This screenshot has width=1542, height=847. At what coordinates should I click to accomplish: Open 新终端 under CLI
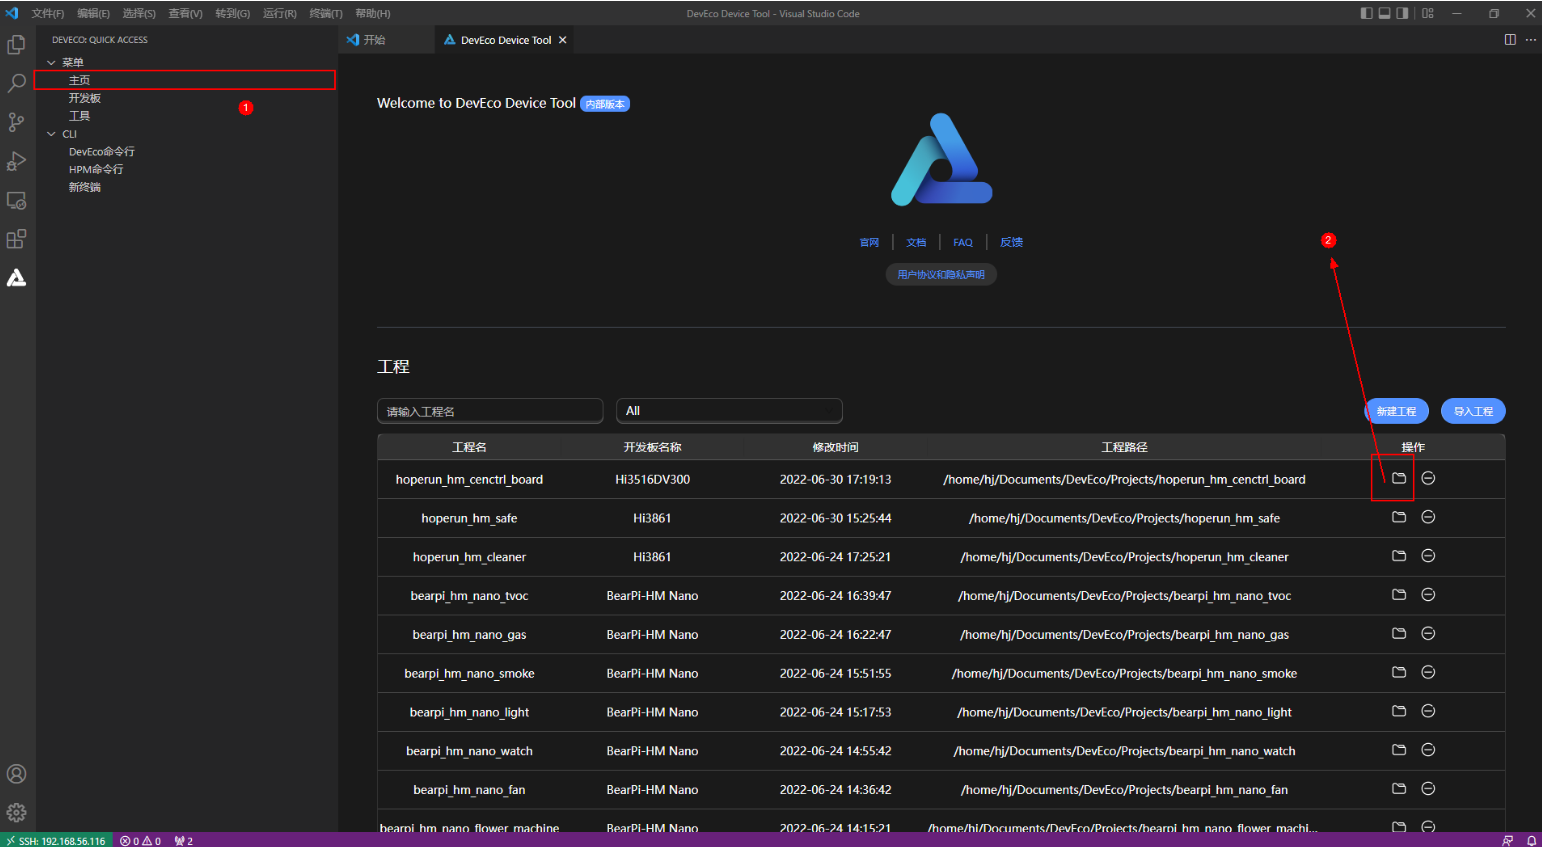pos(185,187)
